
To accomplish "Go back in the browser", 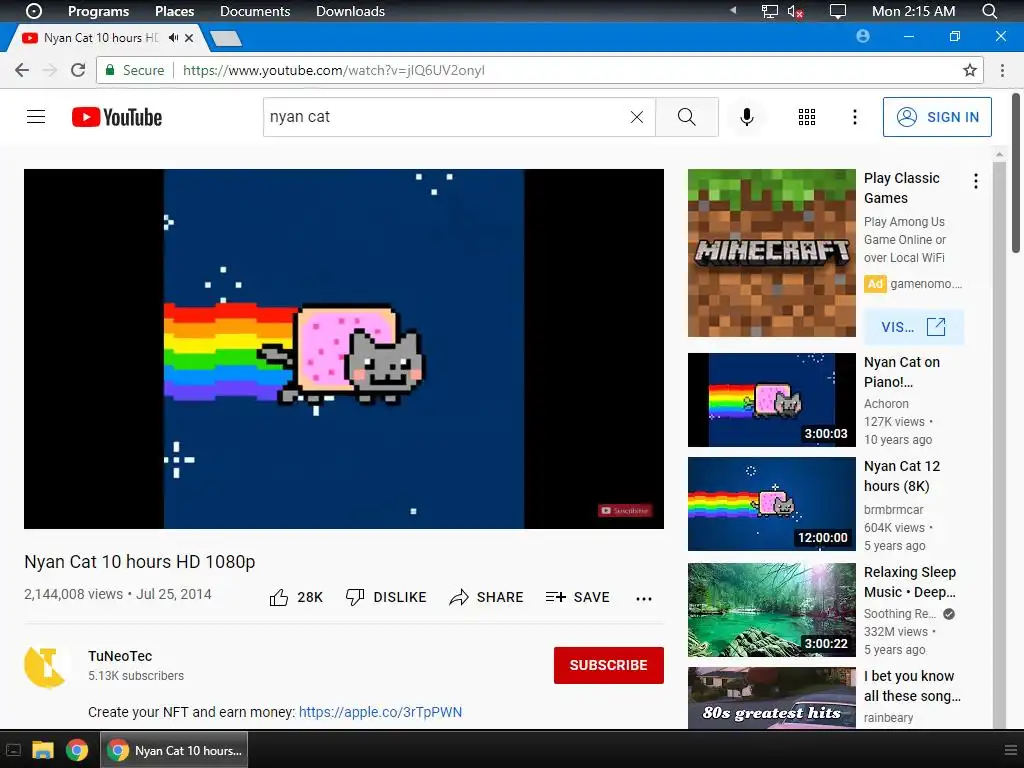I will pyautogui.click(x=22, y=70).
